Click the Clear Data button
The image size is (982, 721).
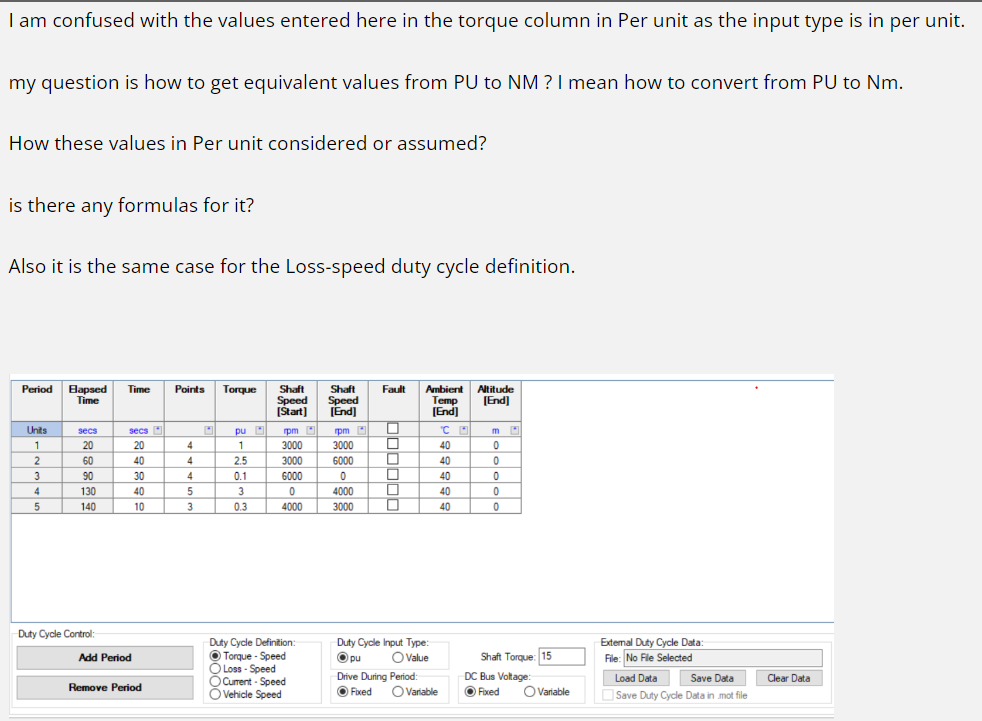point(788,678)
